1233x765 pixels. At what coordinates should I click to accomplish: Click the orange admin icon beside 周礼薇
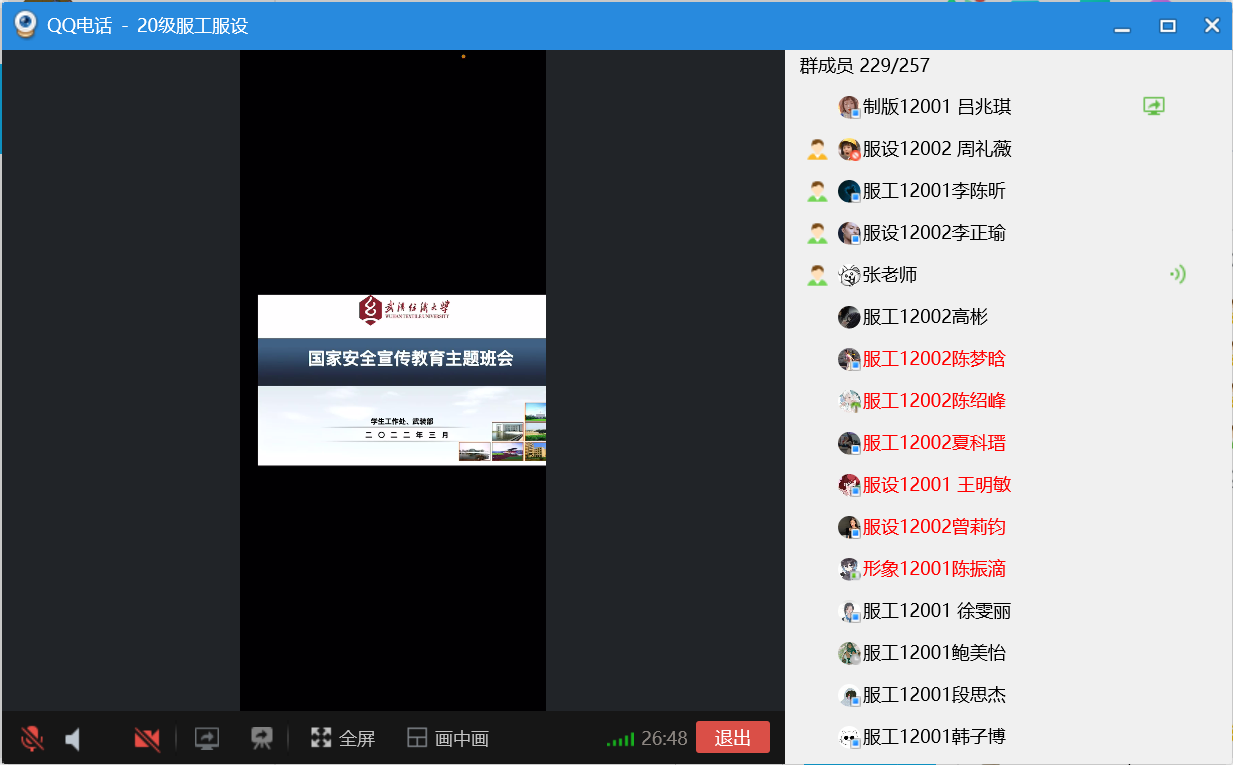[x=817, y=149]
